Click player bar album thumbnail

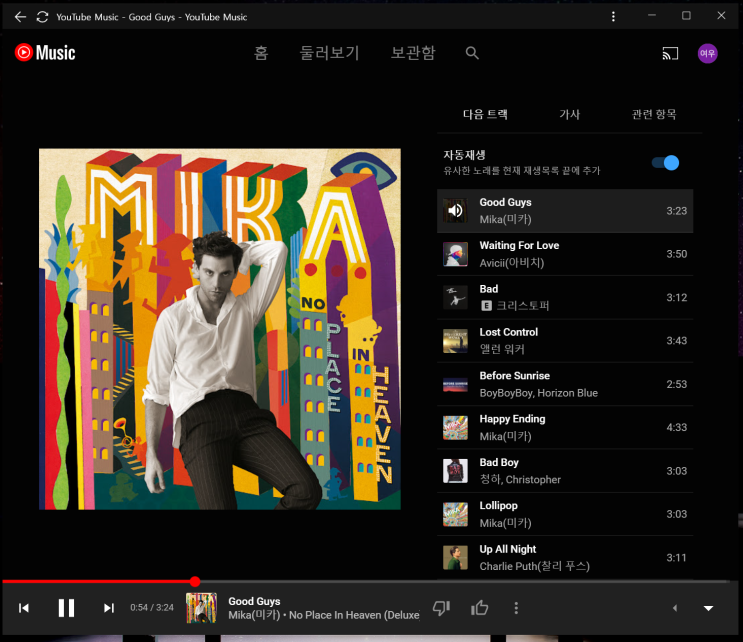tap(201, 608)
